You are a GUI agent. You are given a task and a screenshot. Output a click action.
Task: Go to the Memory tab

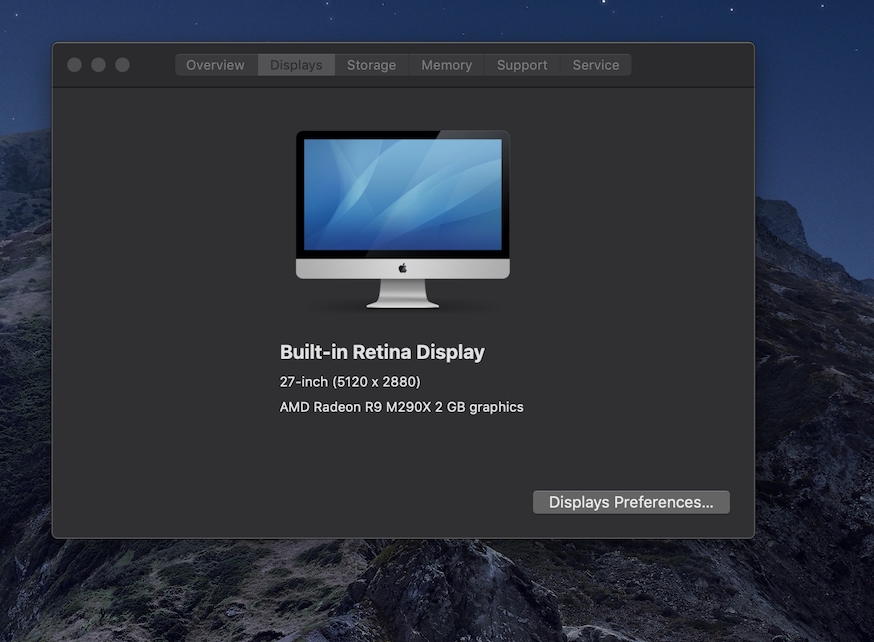pyautogui.click(x=446, y=65)
